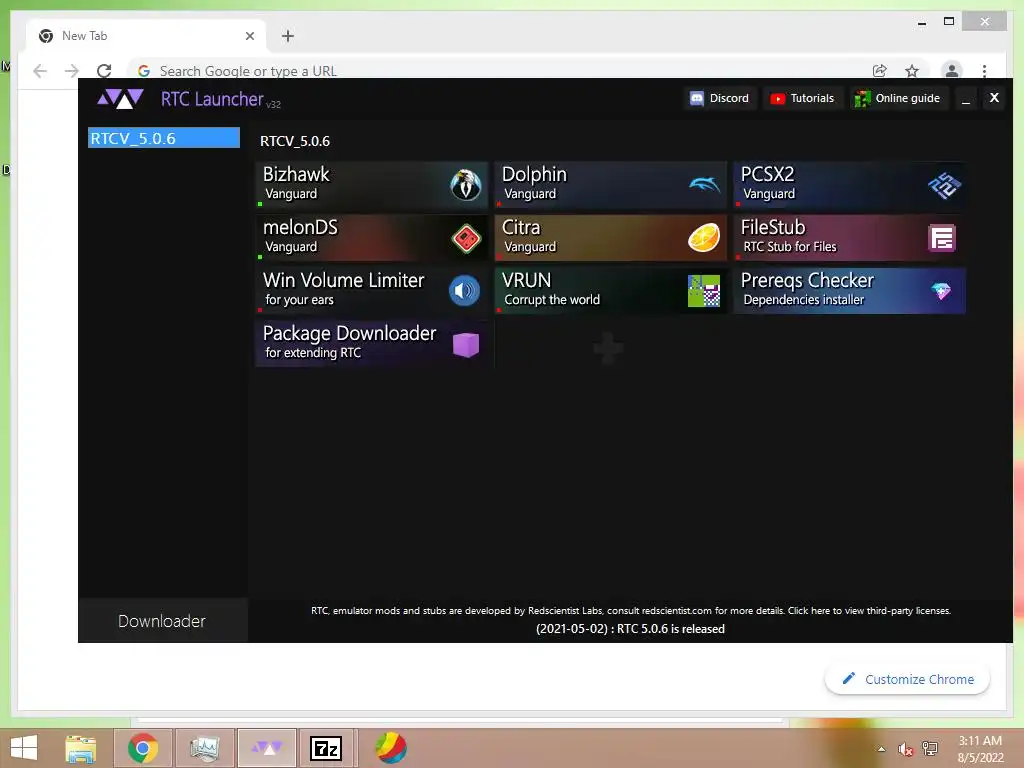Viewport: 1024px width, 768px height.
Task: Click Customize Chrome button
Action: tap(907, 679)
